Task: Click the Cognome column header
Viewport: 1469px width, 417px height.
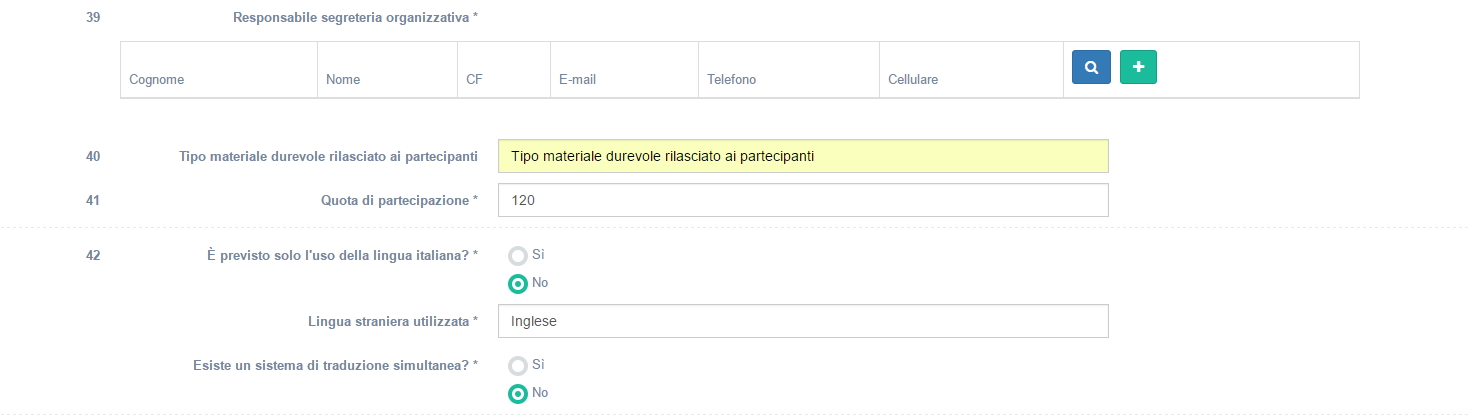Action: 157,79
